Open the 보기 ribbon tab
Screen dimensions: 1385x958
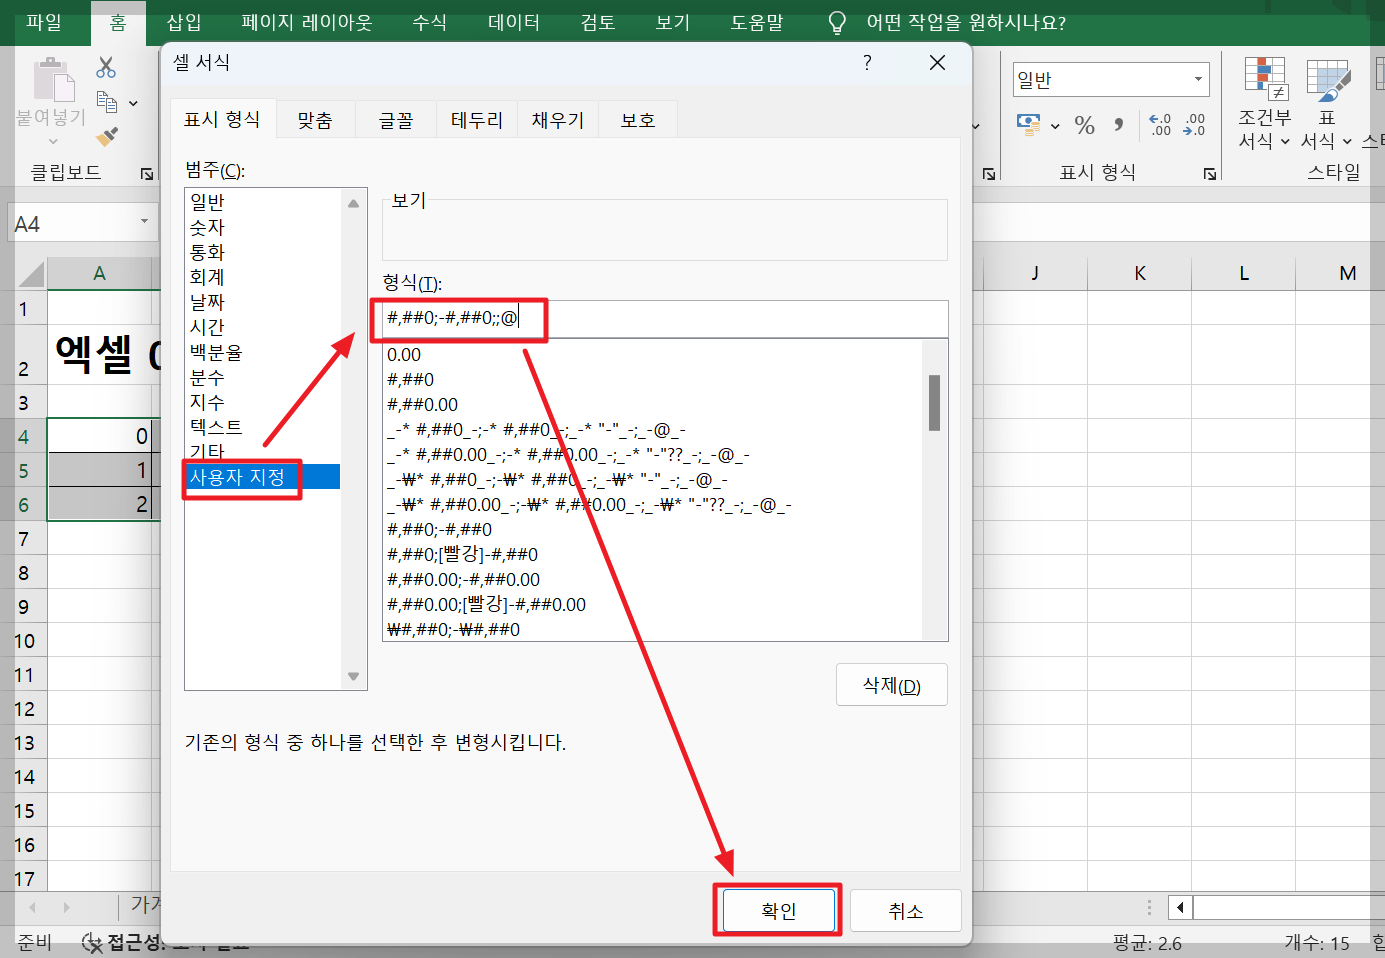coord(673,22)
